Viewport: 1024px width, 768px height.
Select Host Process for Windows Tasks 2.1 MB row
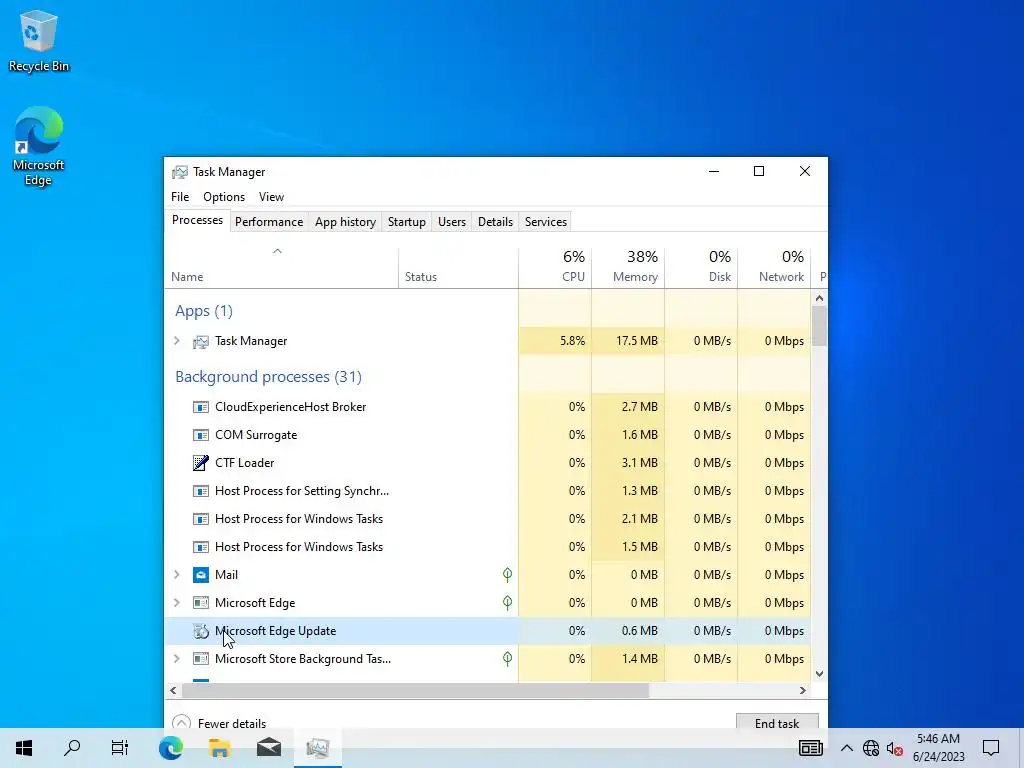(488, 519)
